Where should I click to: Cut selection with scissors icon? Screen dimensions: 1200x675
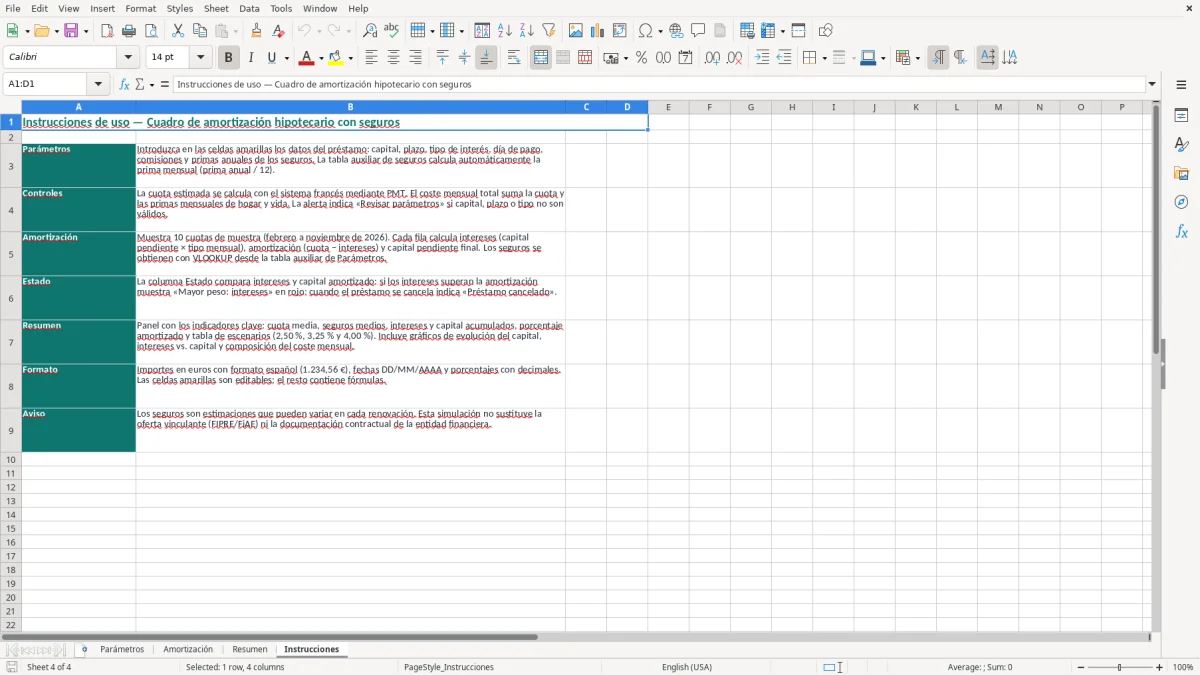tap(178, 31)
